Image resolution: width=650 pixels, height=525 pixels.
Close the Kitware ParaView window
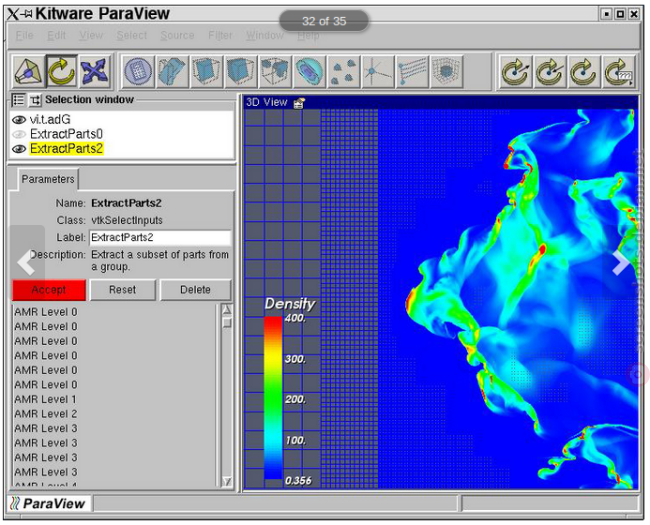pos(634,14)
